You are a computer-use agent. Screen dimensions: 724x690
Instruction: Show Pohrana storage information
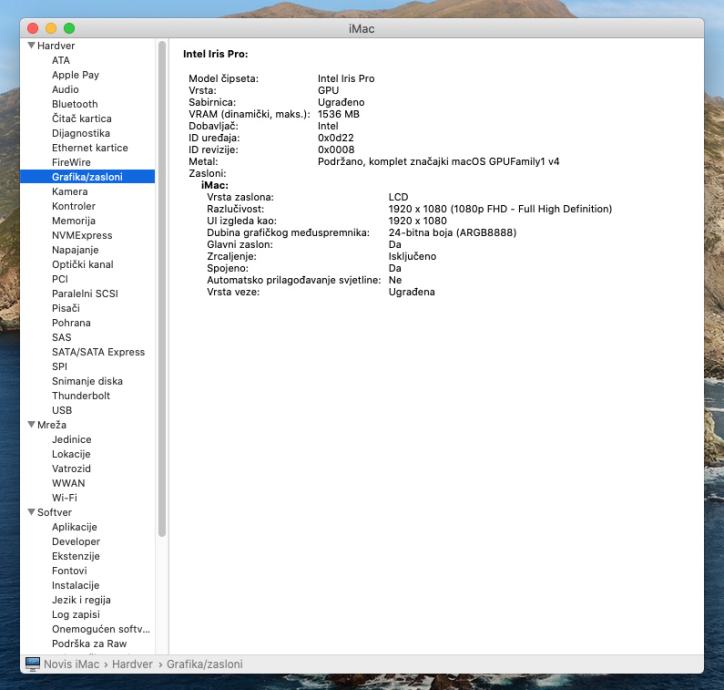pos(71,323)
